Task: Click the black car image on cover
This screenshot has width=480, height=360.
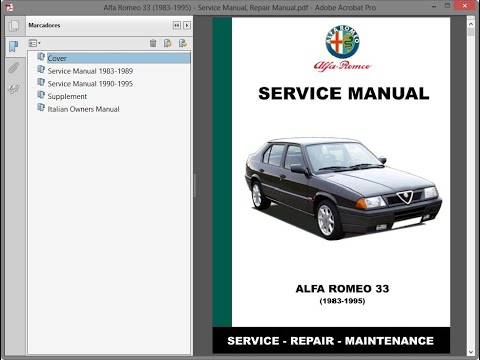Action: [343, 188]
